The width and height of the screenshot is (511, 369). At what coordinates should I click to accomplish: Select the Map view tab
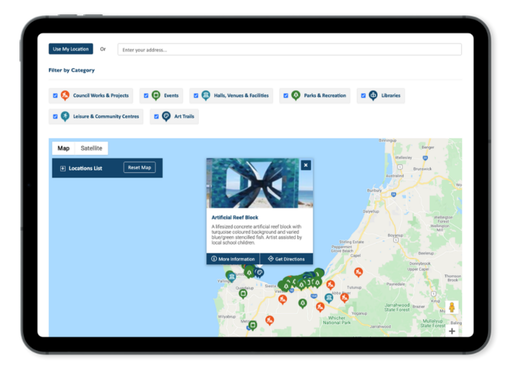point(63,148)
